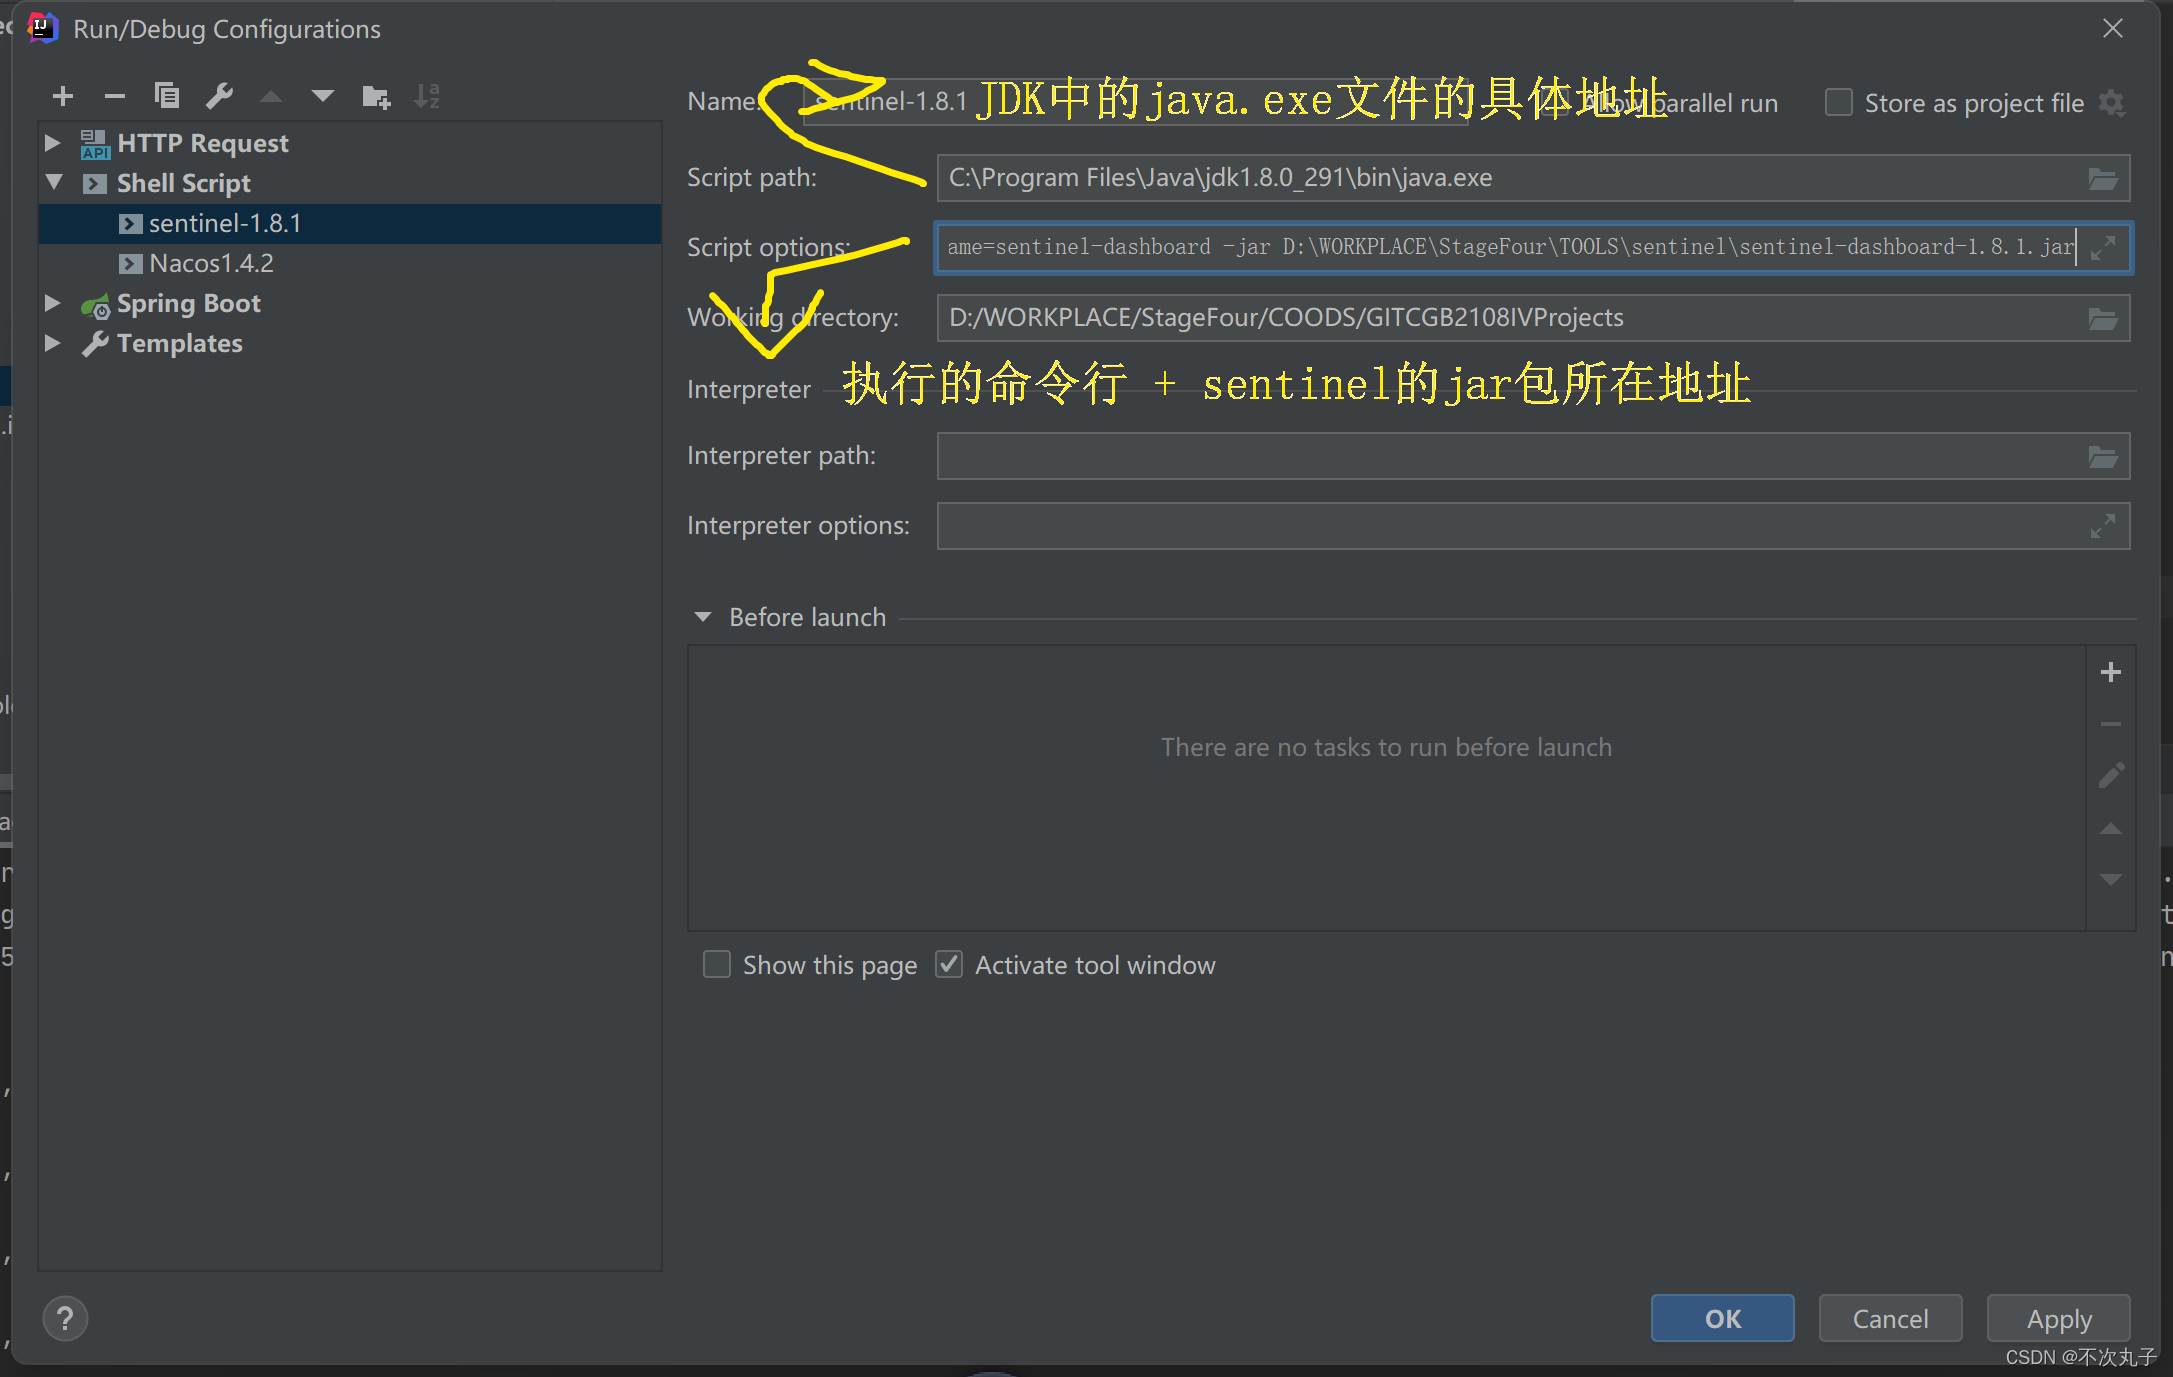Add a Before launch task
Viewport: 2173px width, 1377px height.
coord(2111,671)
